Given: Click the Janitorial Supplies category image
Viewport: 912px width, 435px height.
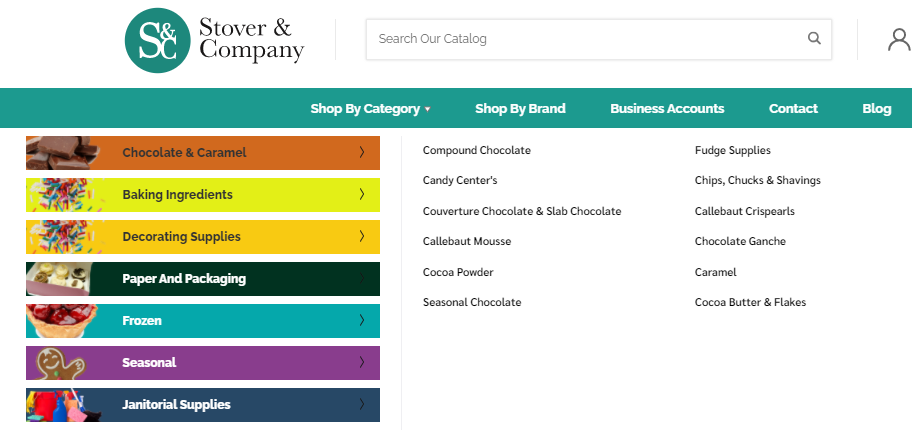Looking at the screenshot, I should point(62,405).
